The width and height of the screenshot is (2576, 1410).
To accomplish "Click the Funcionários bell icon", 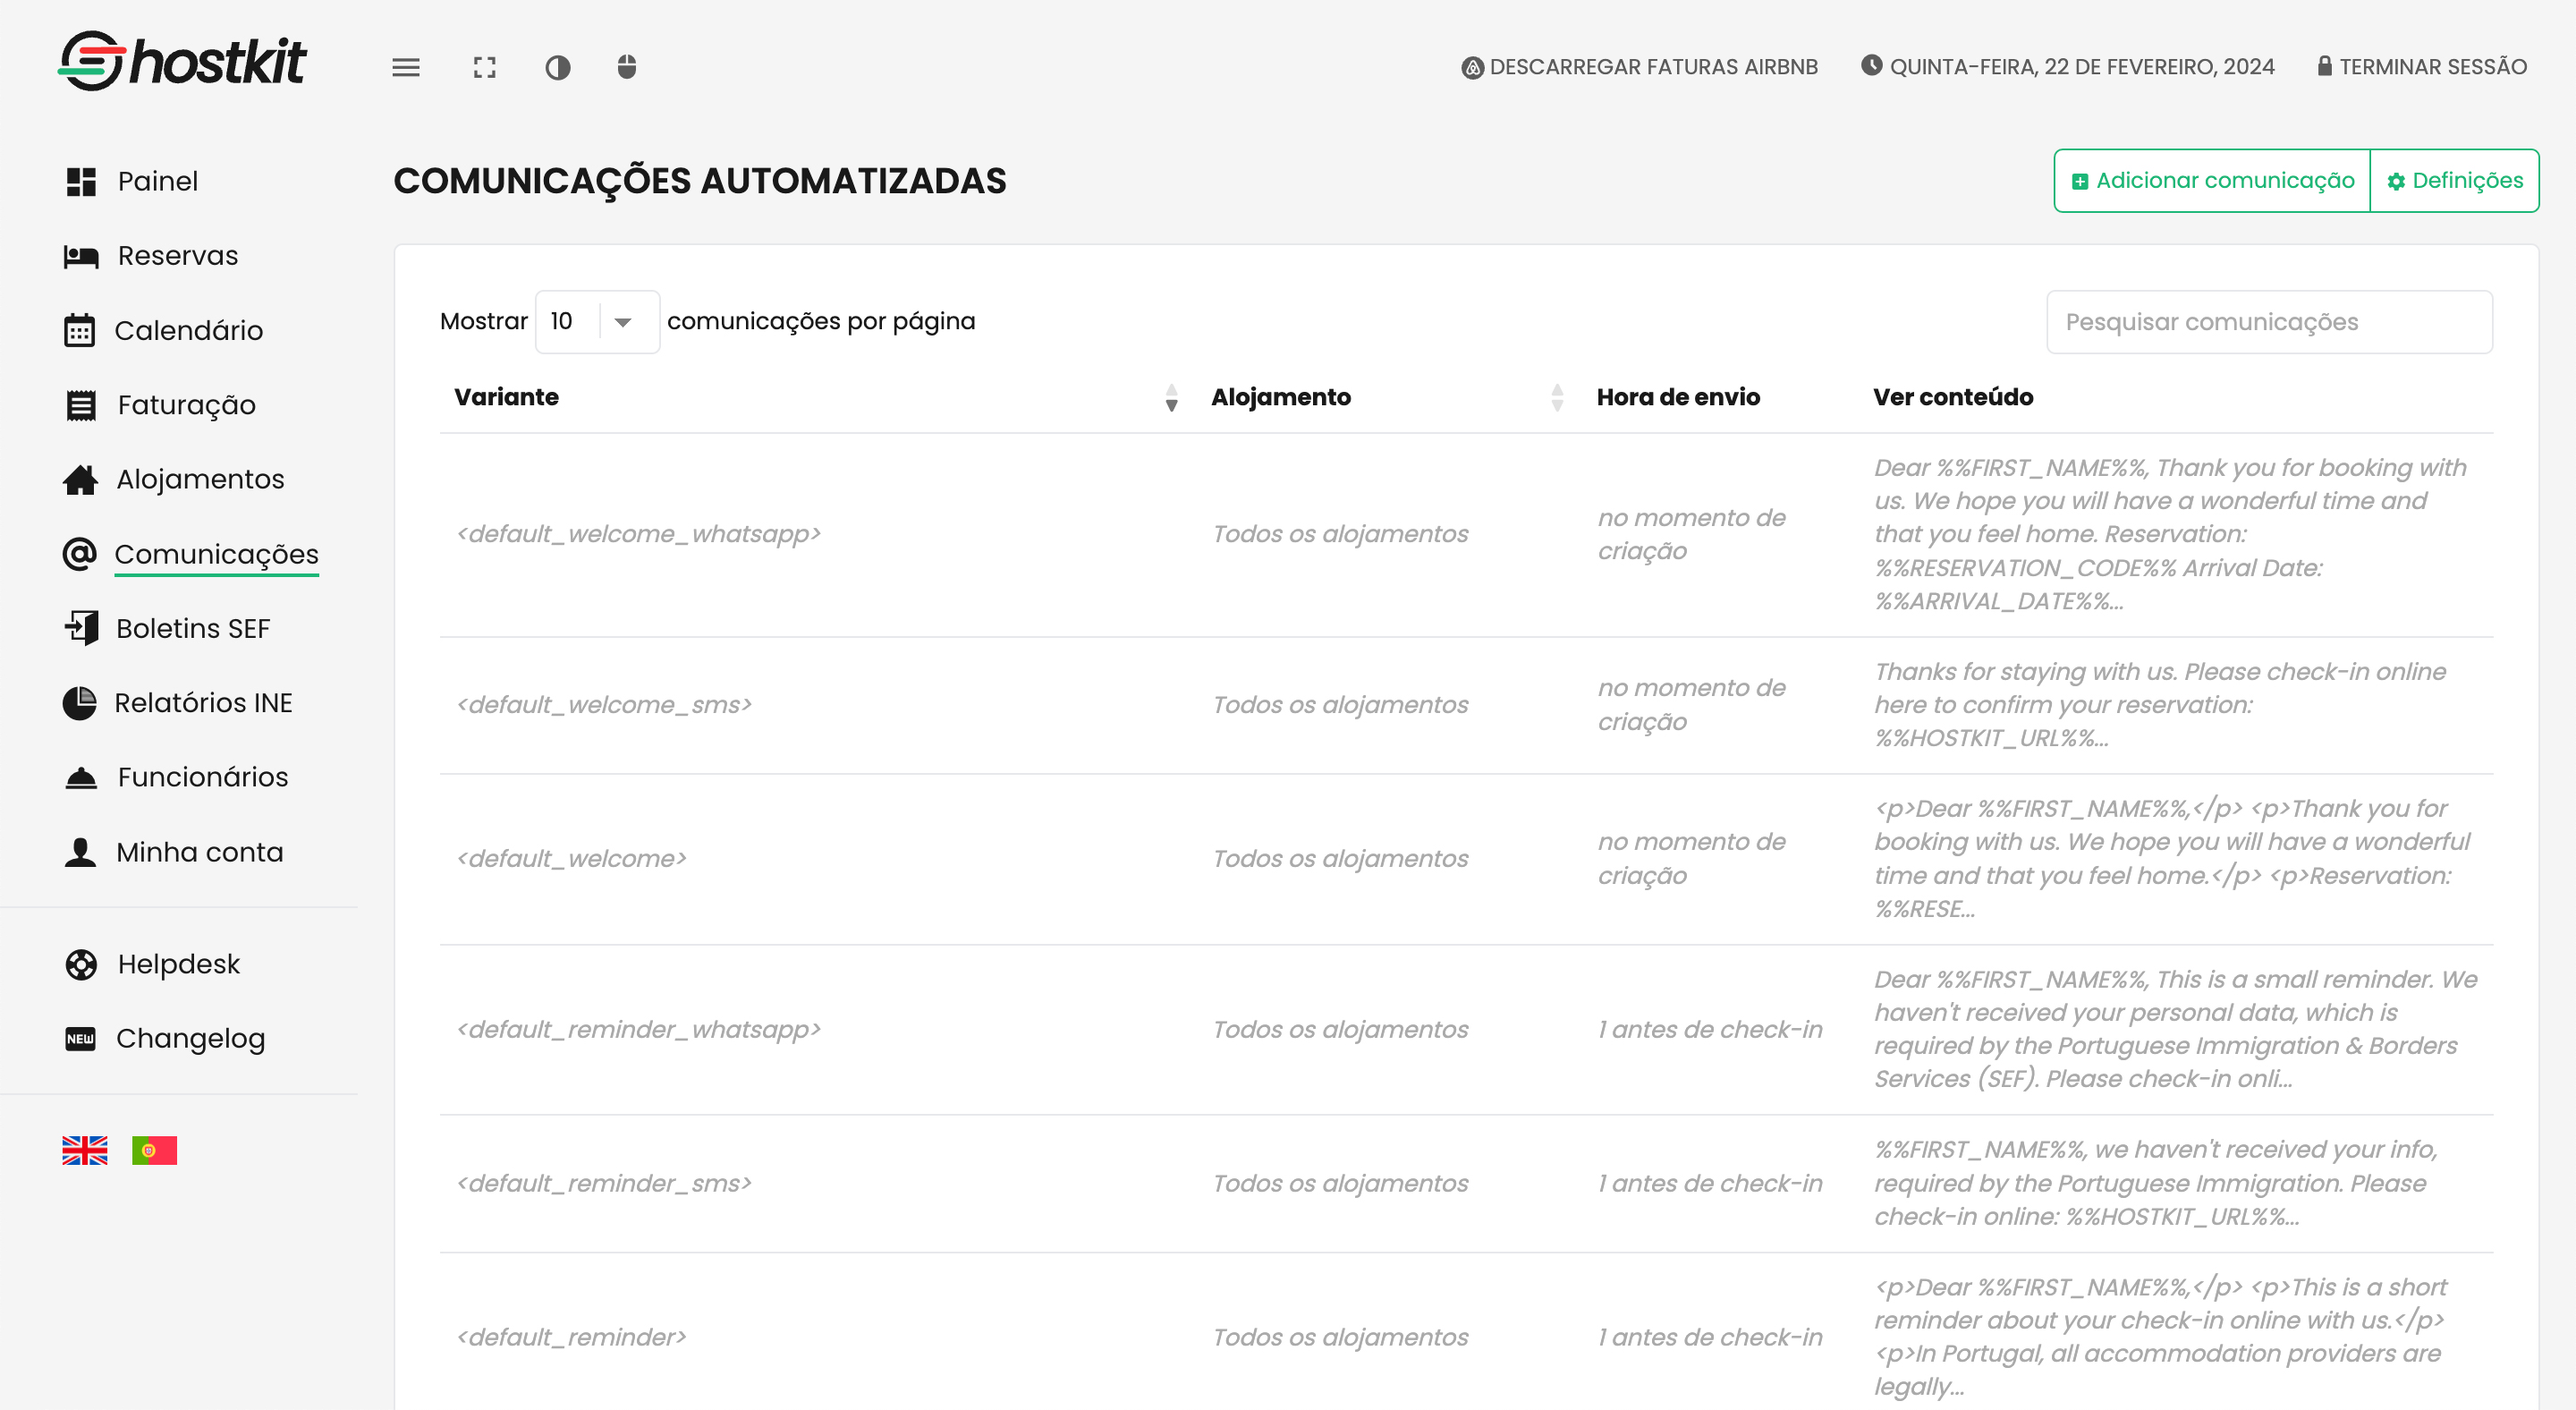I will (81, 777).
